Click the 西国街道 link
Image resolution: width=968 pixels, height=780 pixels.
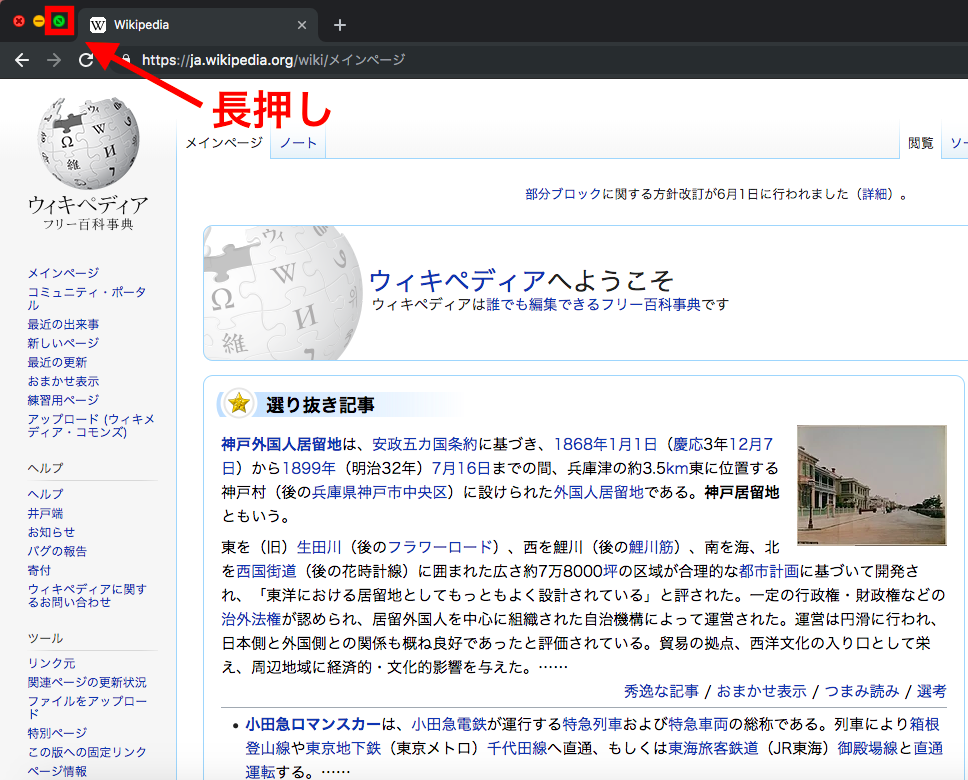tap(267, 571)
